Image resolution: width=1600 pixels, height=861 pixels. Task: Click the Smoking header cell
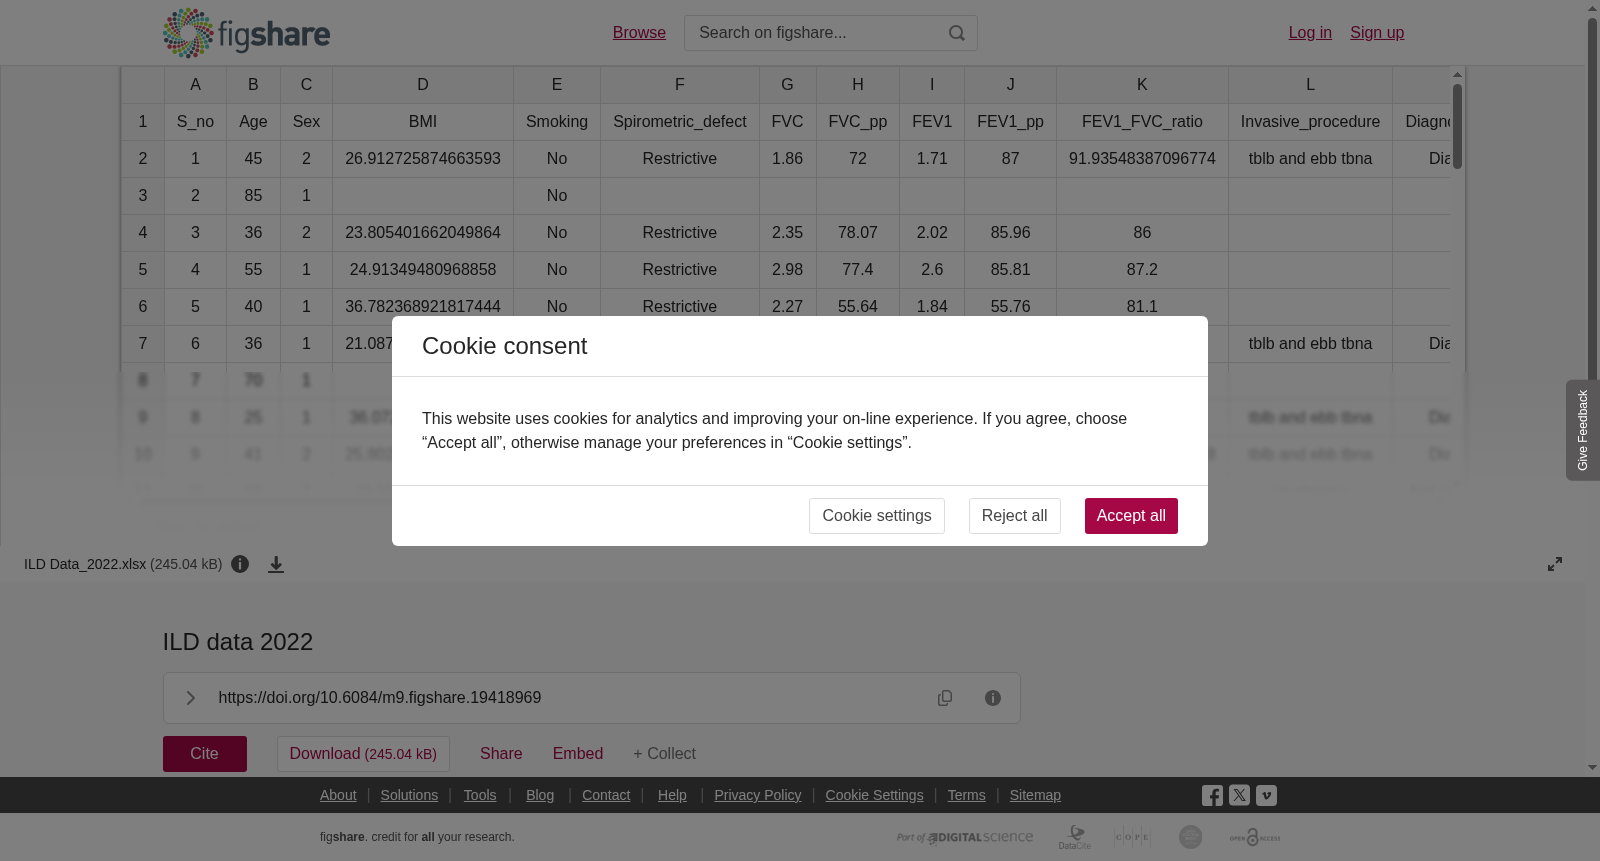point(557,122)
